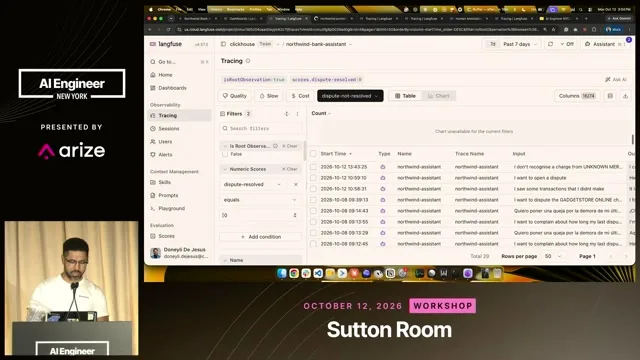Switch to the Table view

pos(405,96)
